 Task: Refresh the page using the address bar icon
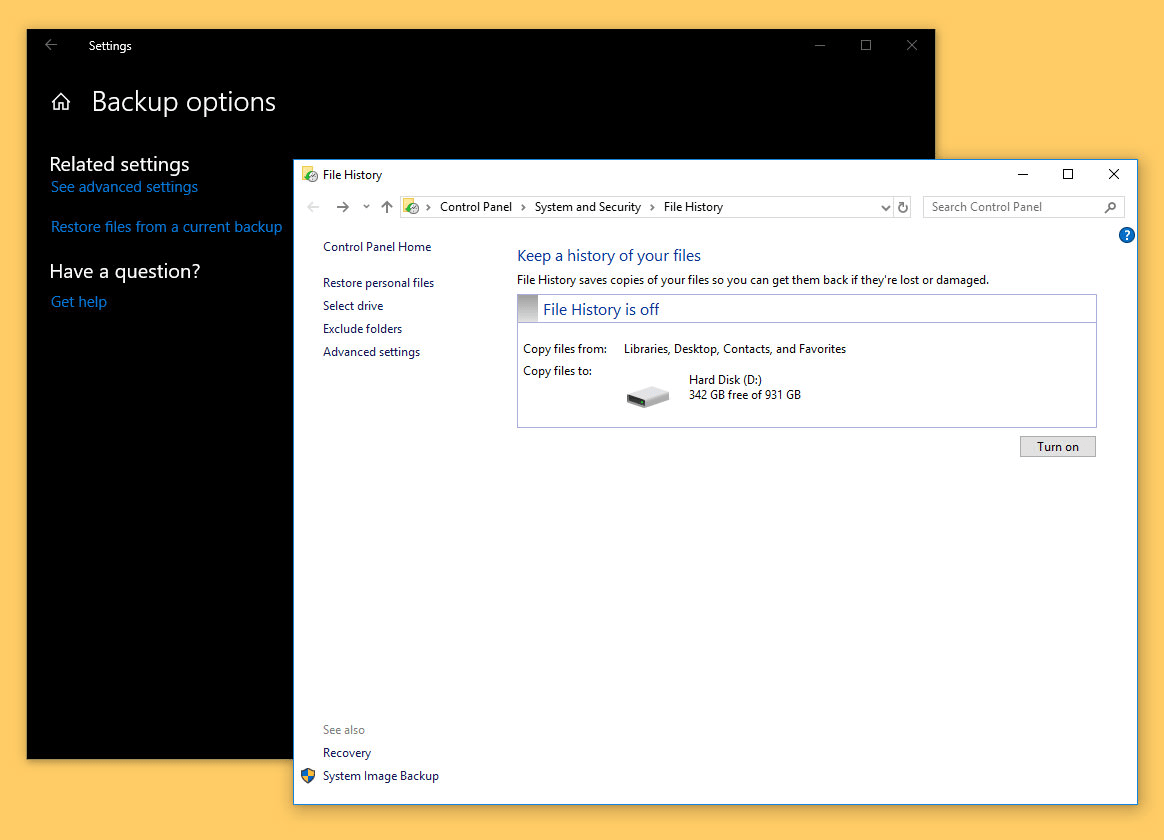pyautogui.click(x=903, y=206)
